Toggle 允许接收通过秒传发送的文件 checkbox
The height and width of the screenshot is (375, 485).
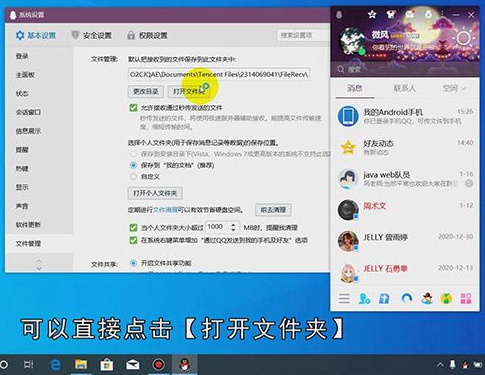133,108
